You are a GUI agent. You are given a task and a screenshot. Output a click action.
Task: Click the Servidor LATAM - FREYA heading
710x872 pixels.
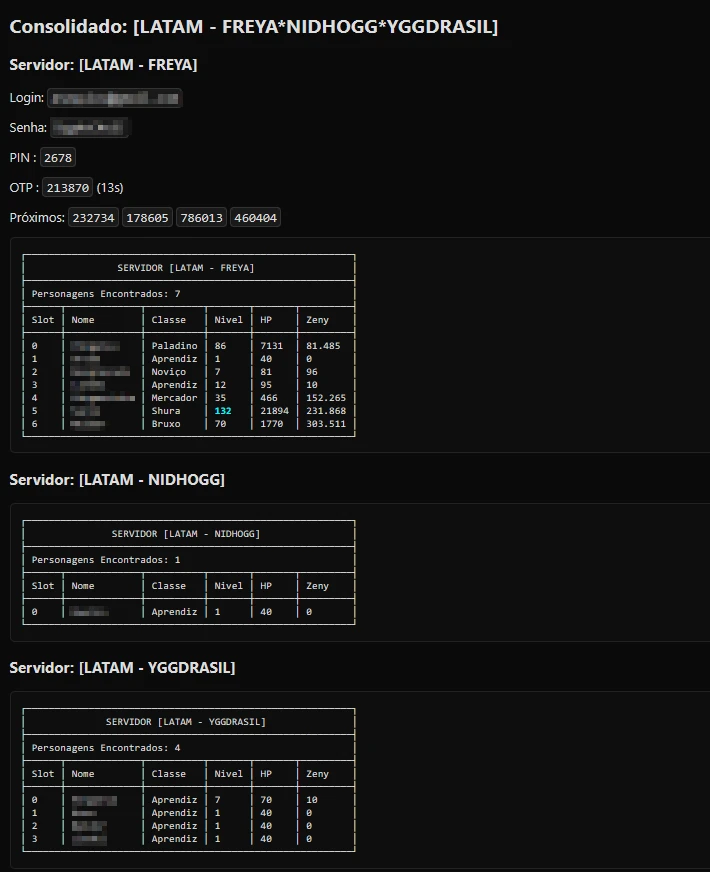103,65
